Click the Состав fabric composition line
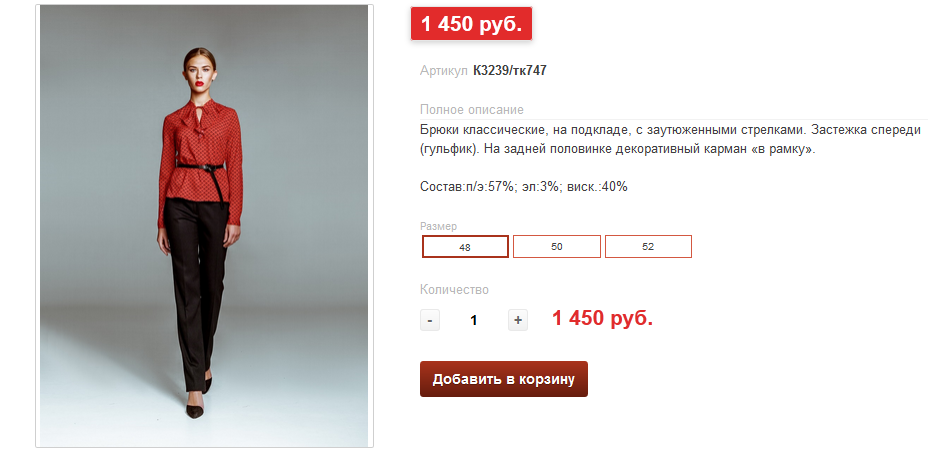The width and height of the screenshot is (952, 454). tap(523, 187)
